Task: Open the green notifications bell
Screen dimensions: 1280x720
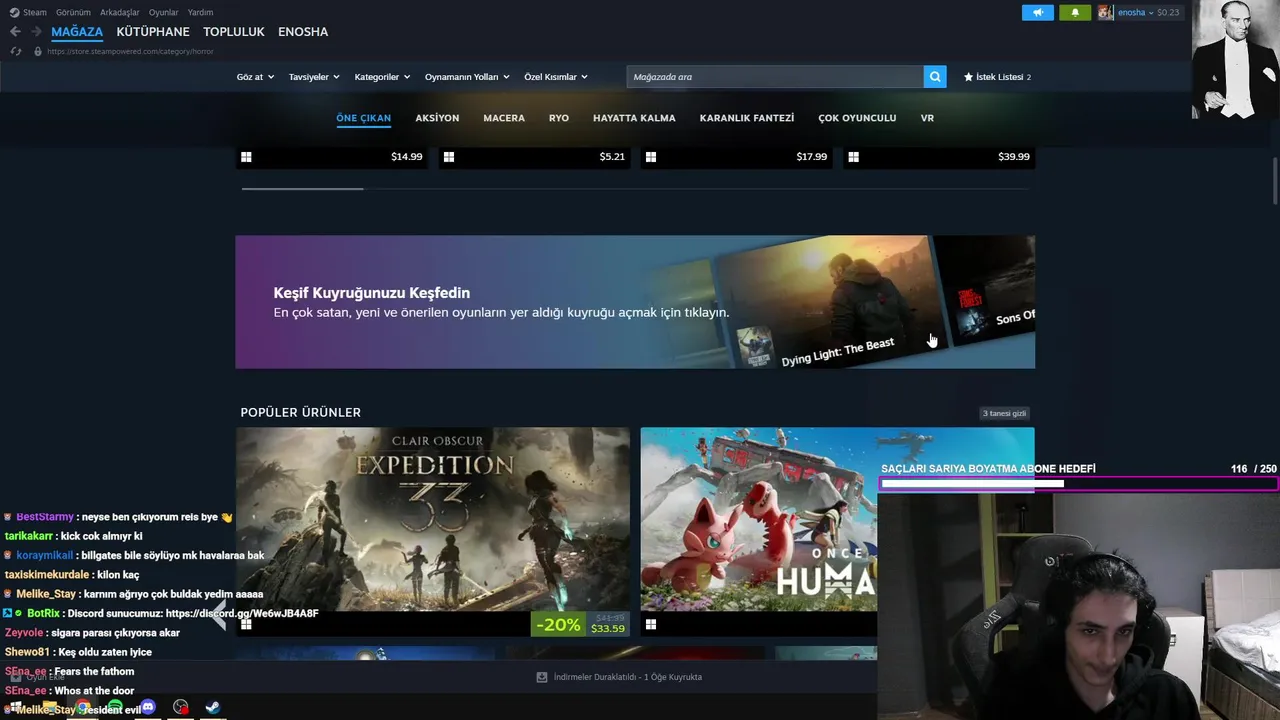Action: [1075, 12]
